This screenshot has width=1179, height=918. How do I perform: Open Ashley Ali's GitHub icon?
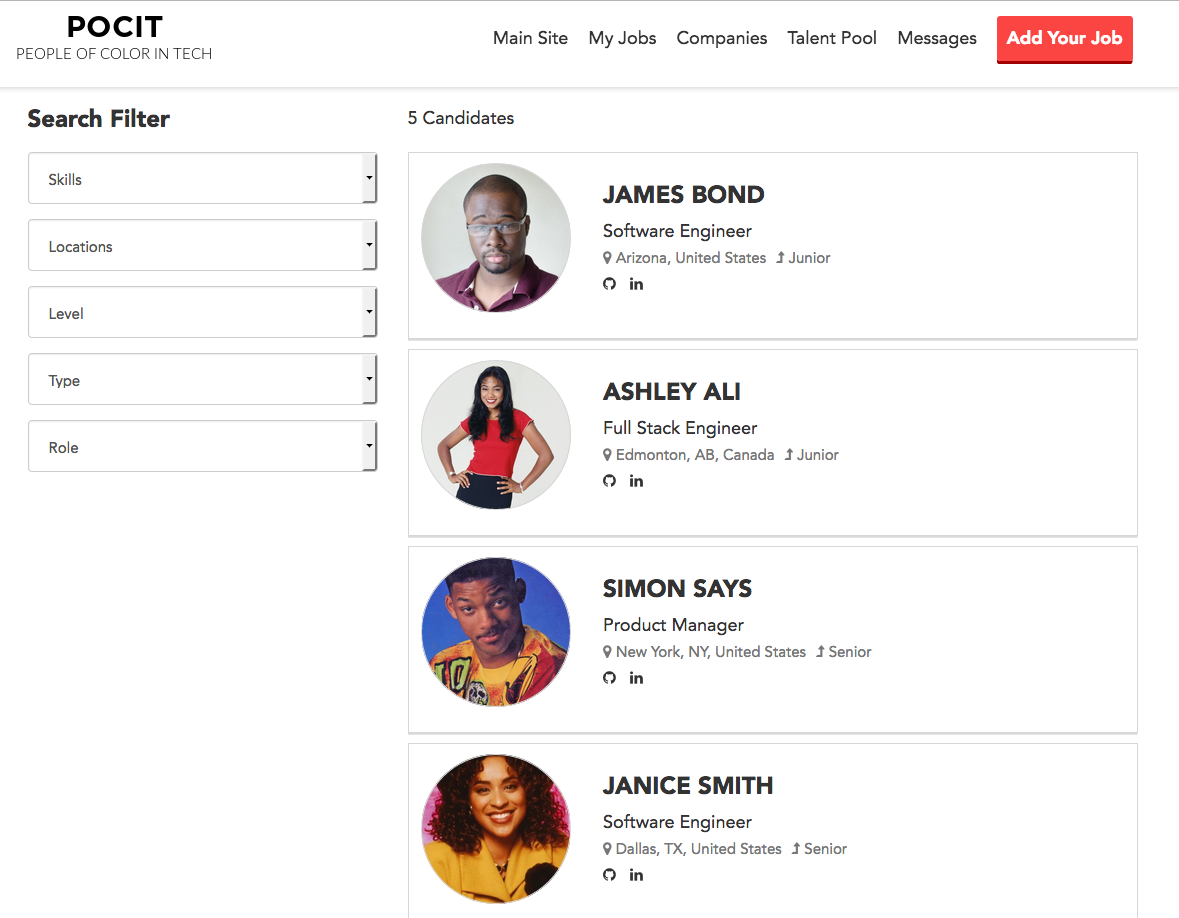point(609,481)
